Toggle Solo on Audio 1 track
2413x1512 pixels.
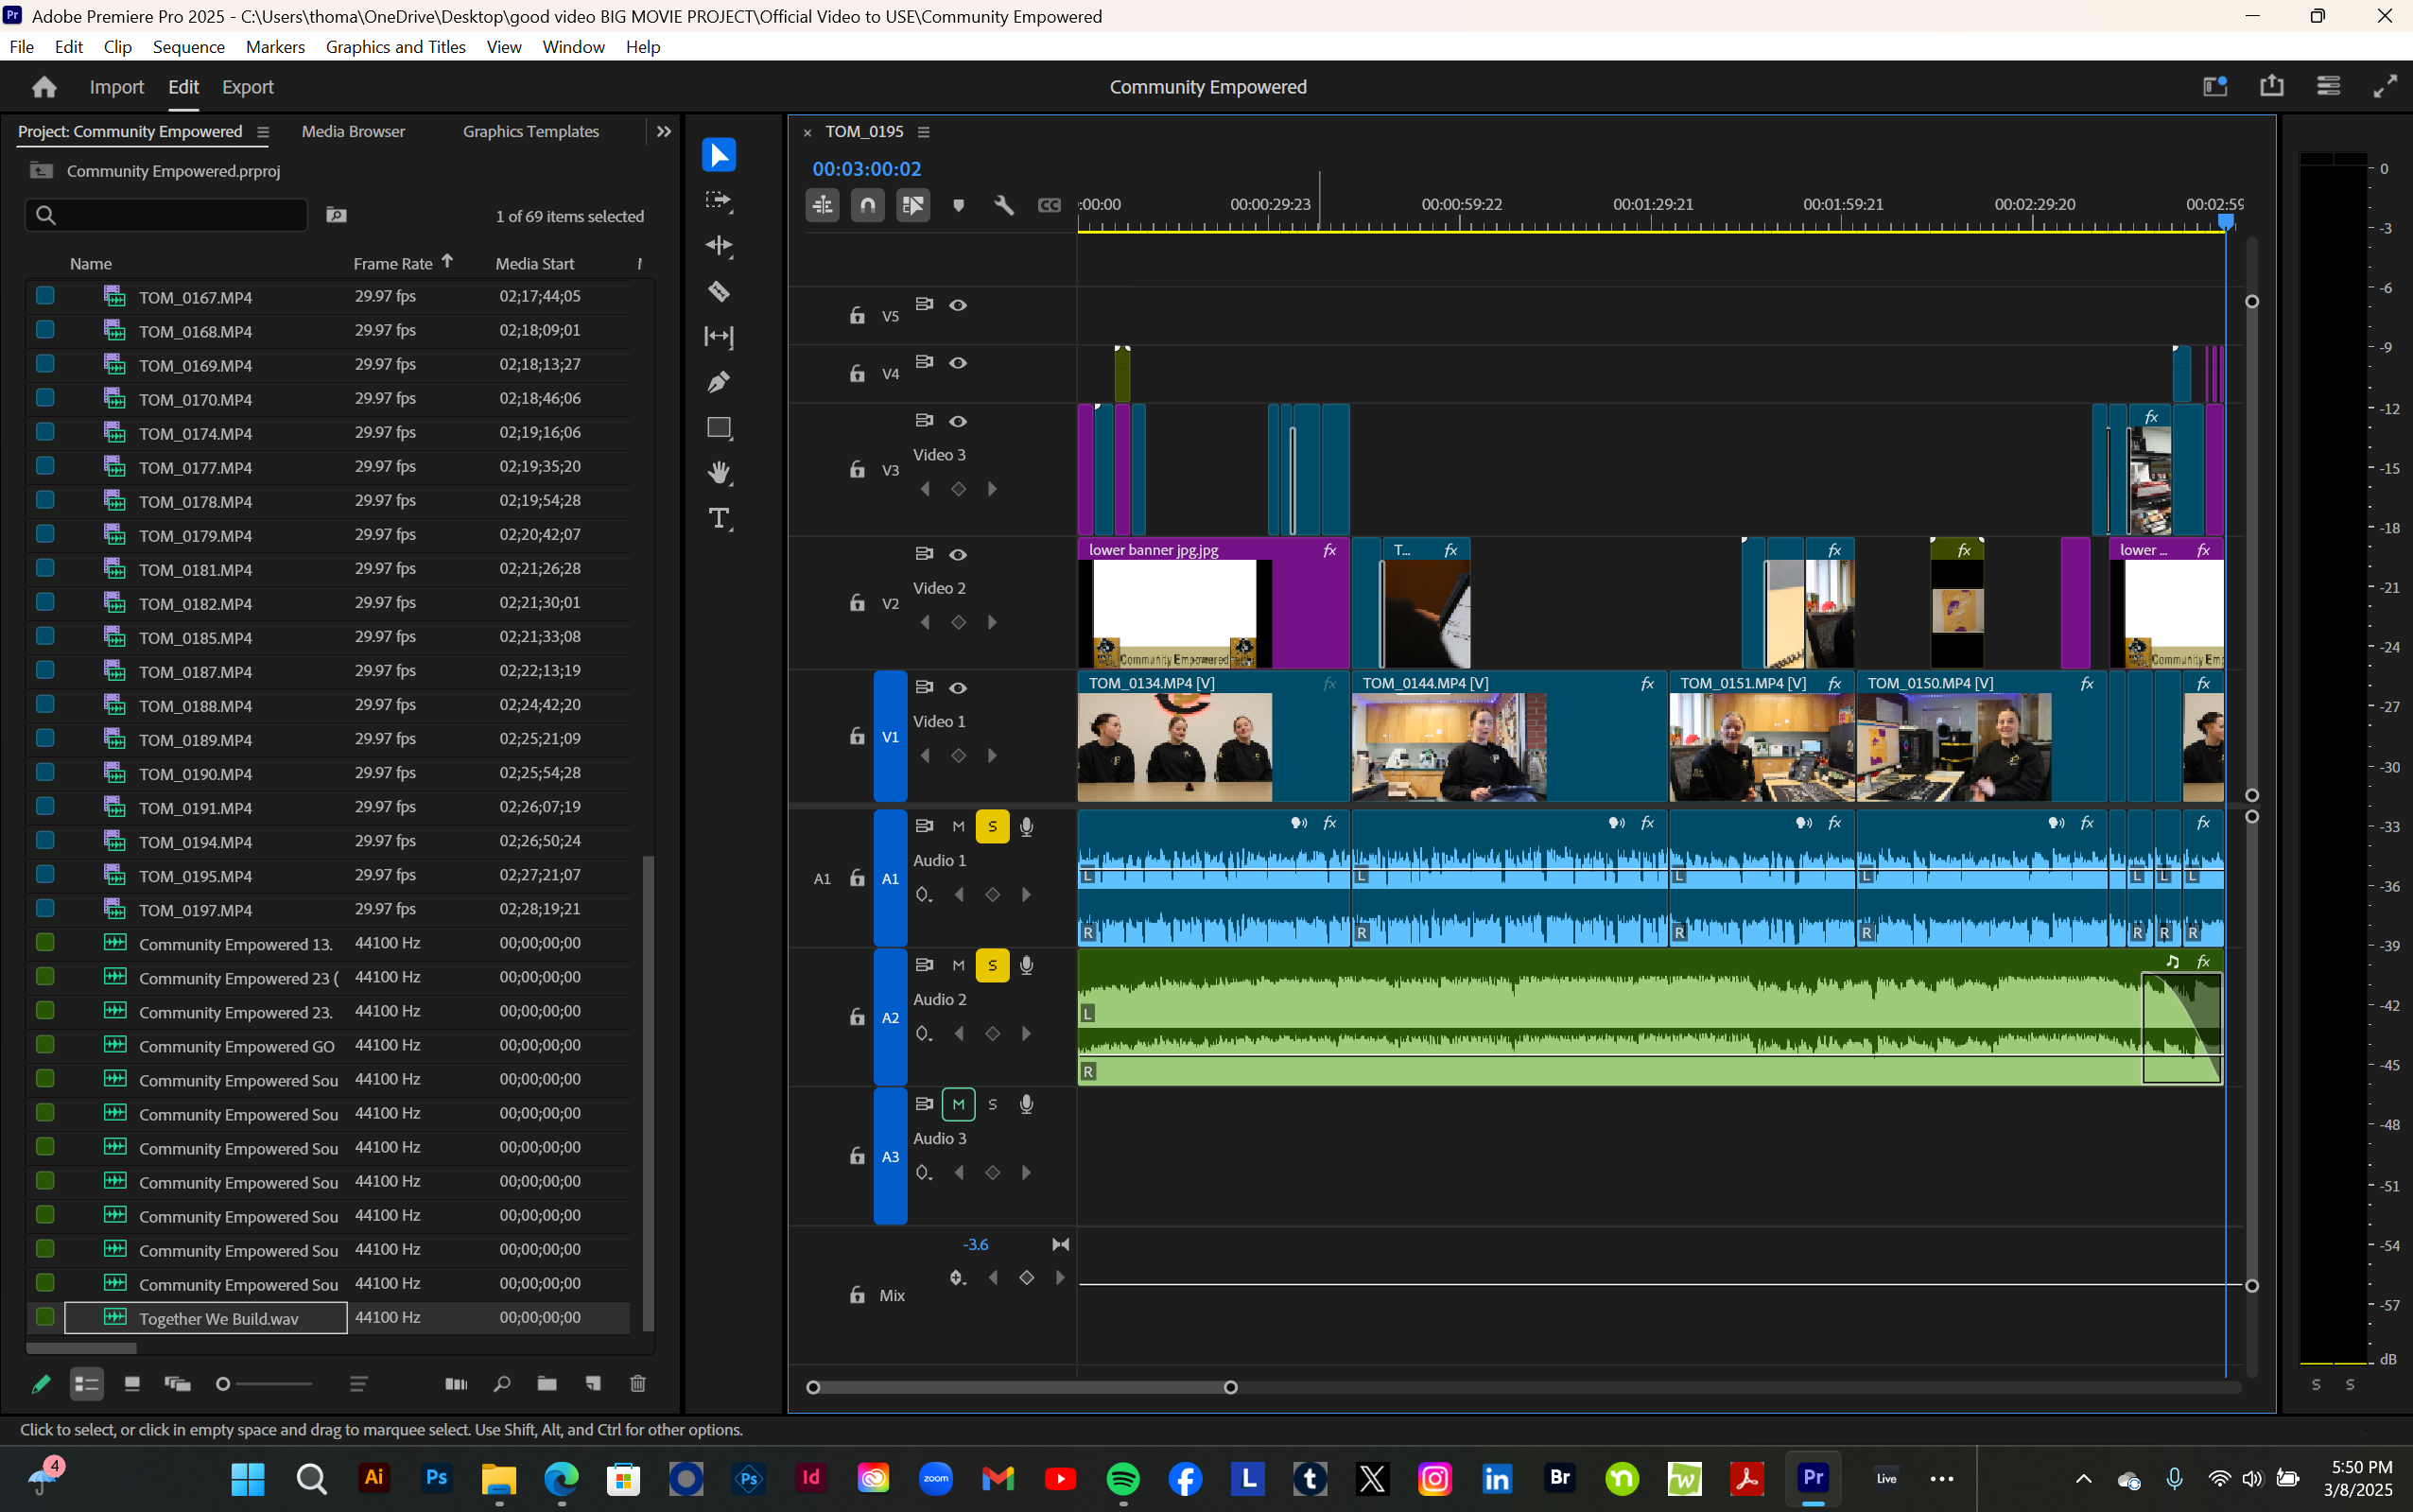point(992,826)
